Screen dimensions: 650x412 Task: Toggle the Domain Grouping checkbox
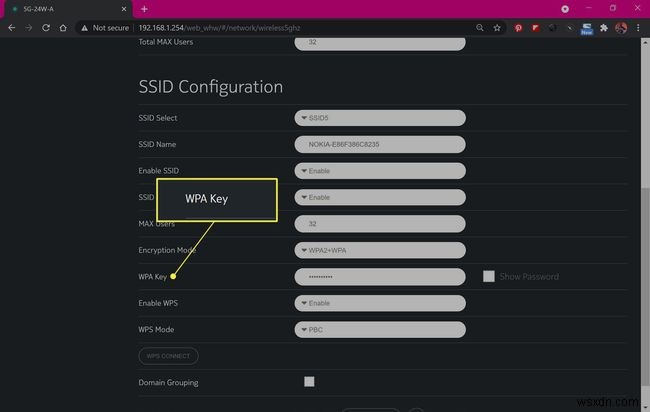(x=309, y=381)
